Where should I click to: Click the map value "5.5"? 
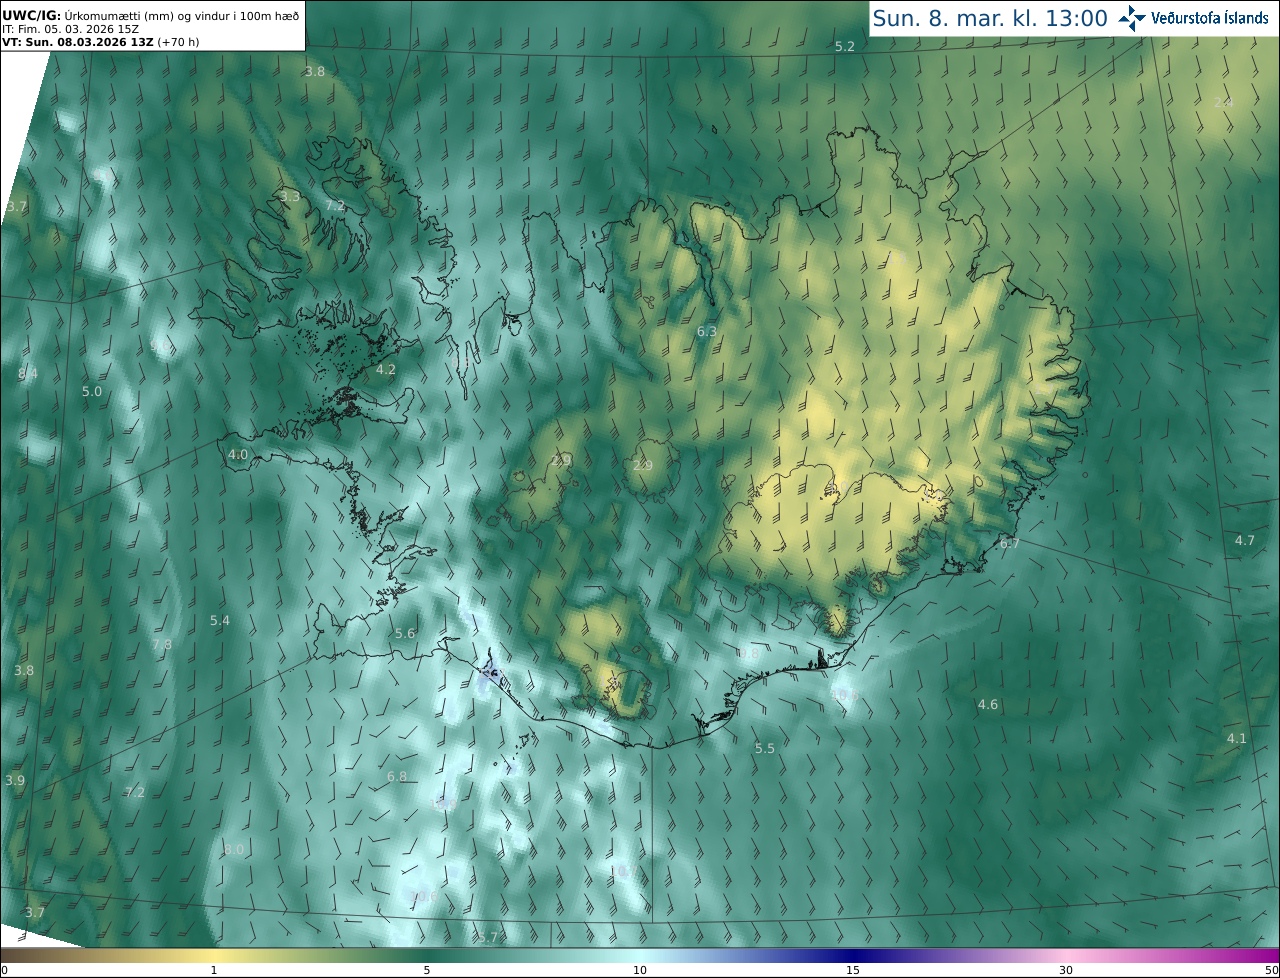pyautogui.click(x=765, y=748)
